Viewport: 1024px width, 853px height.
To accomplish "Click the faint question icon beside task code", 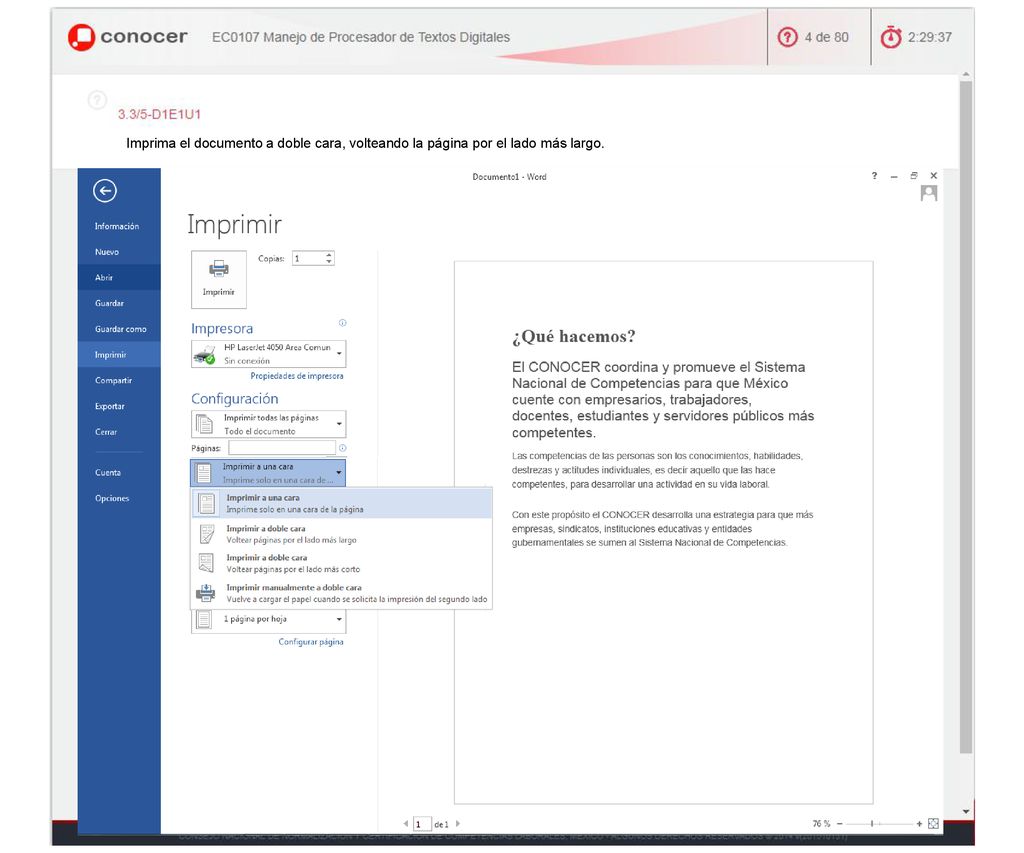I will point(97,100).
